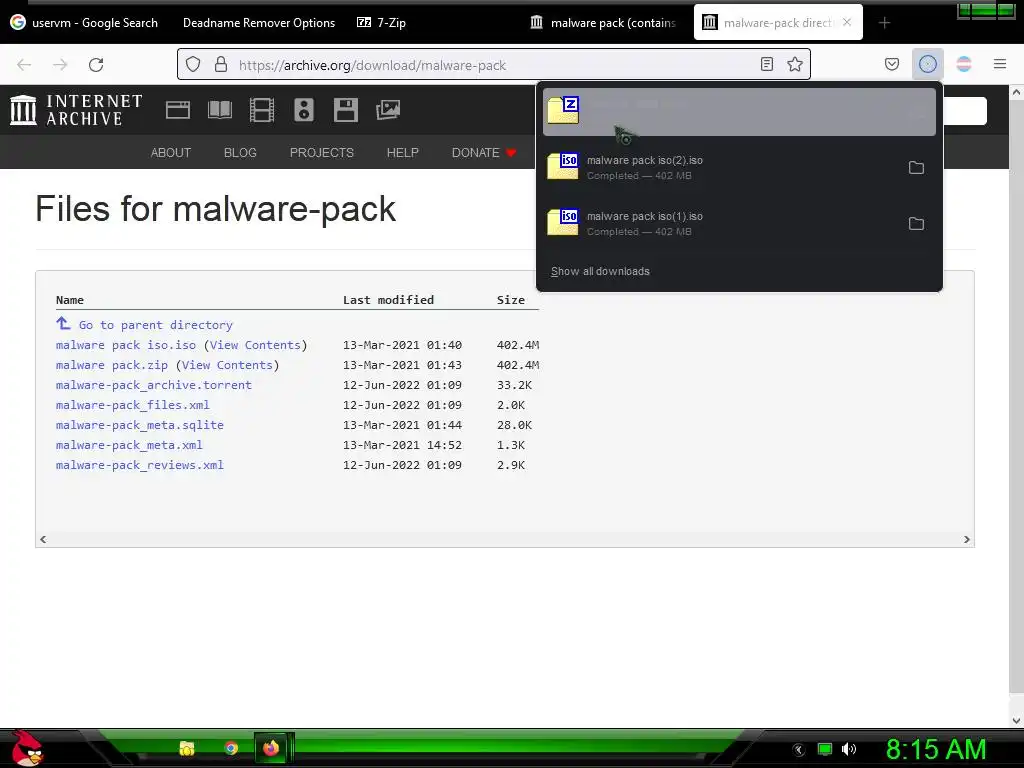Close the malware-pack directory tab
The image size is (1024, 768).
tap(847, 22)
